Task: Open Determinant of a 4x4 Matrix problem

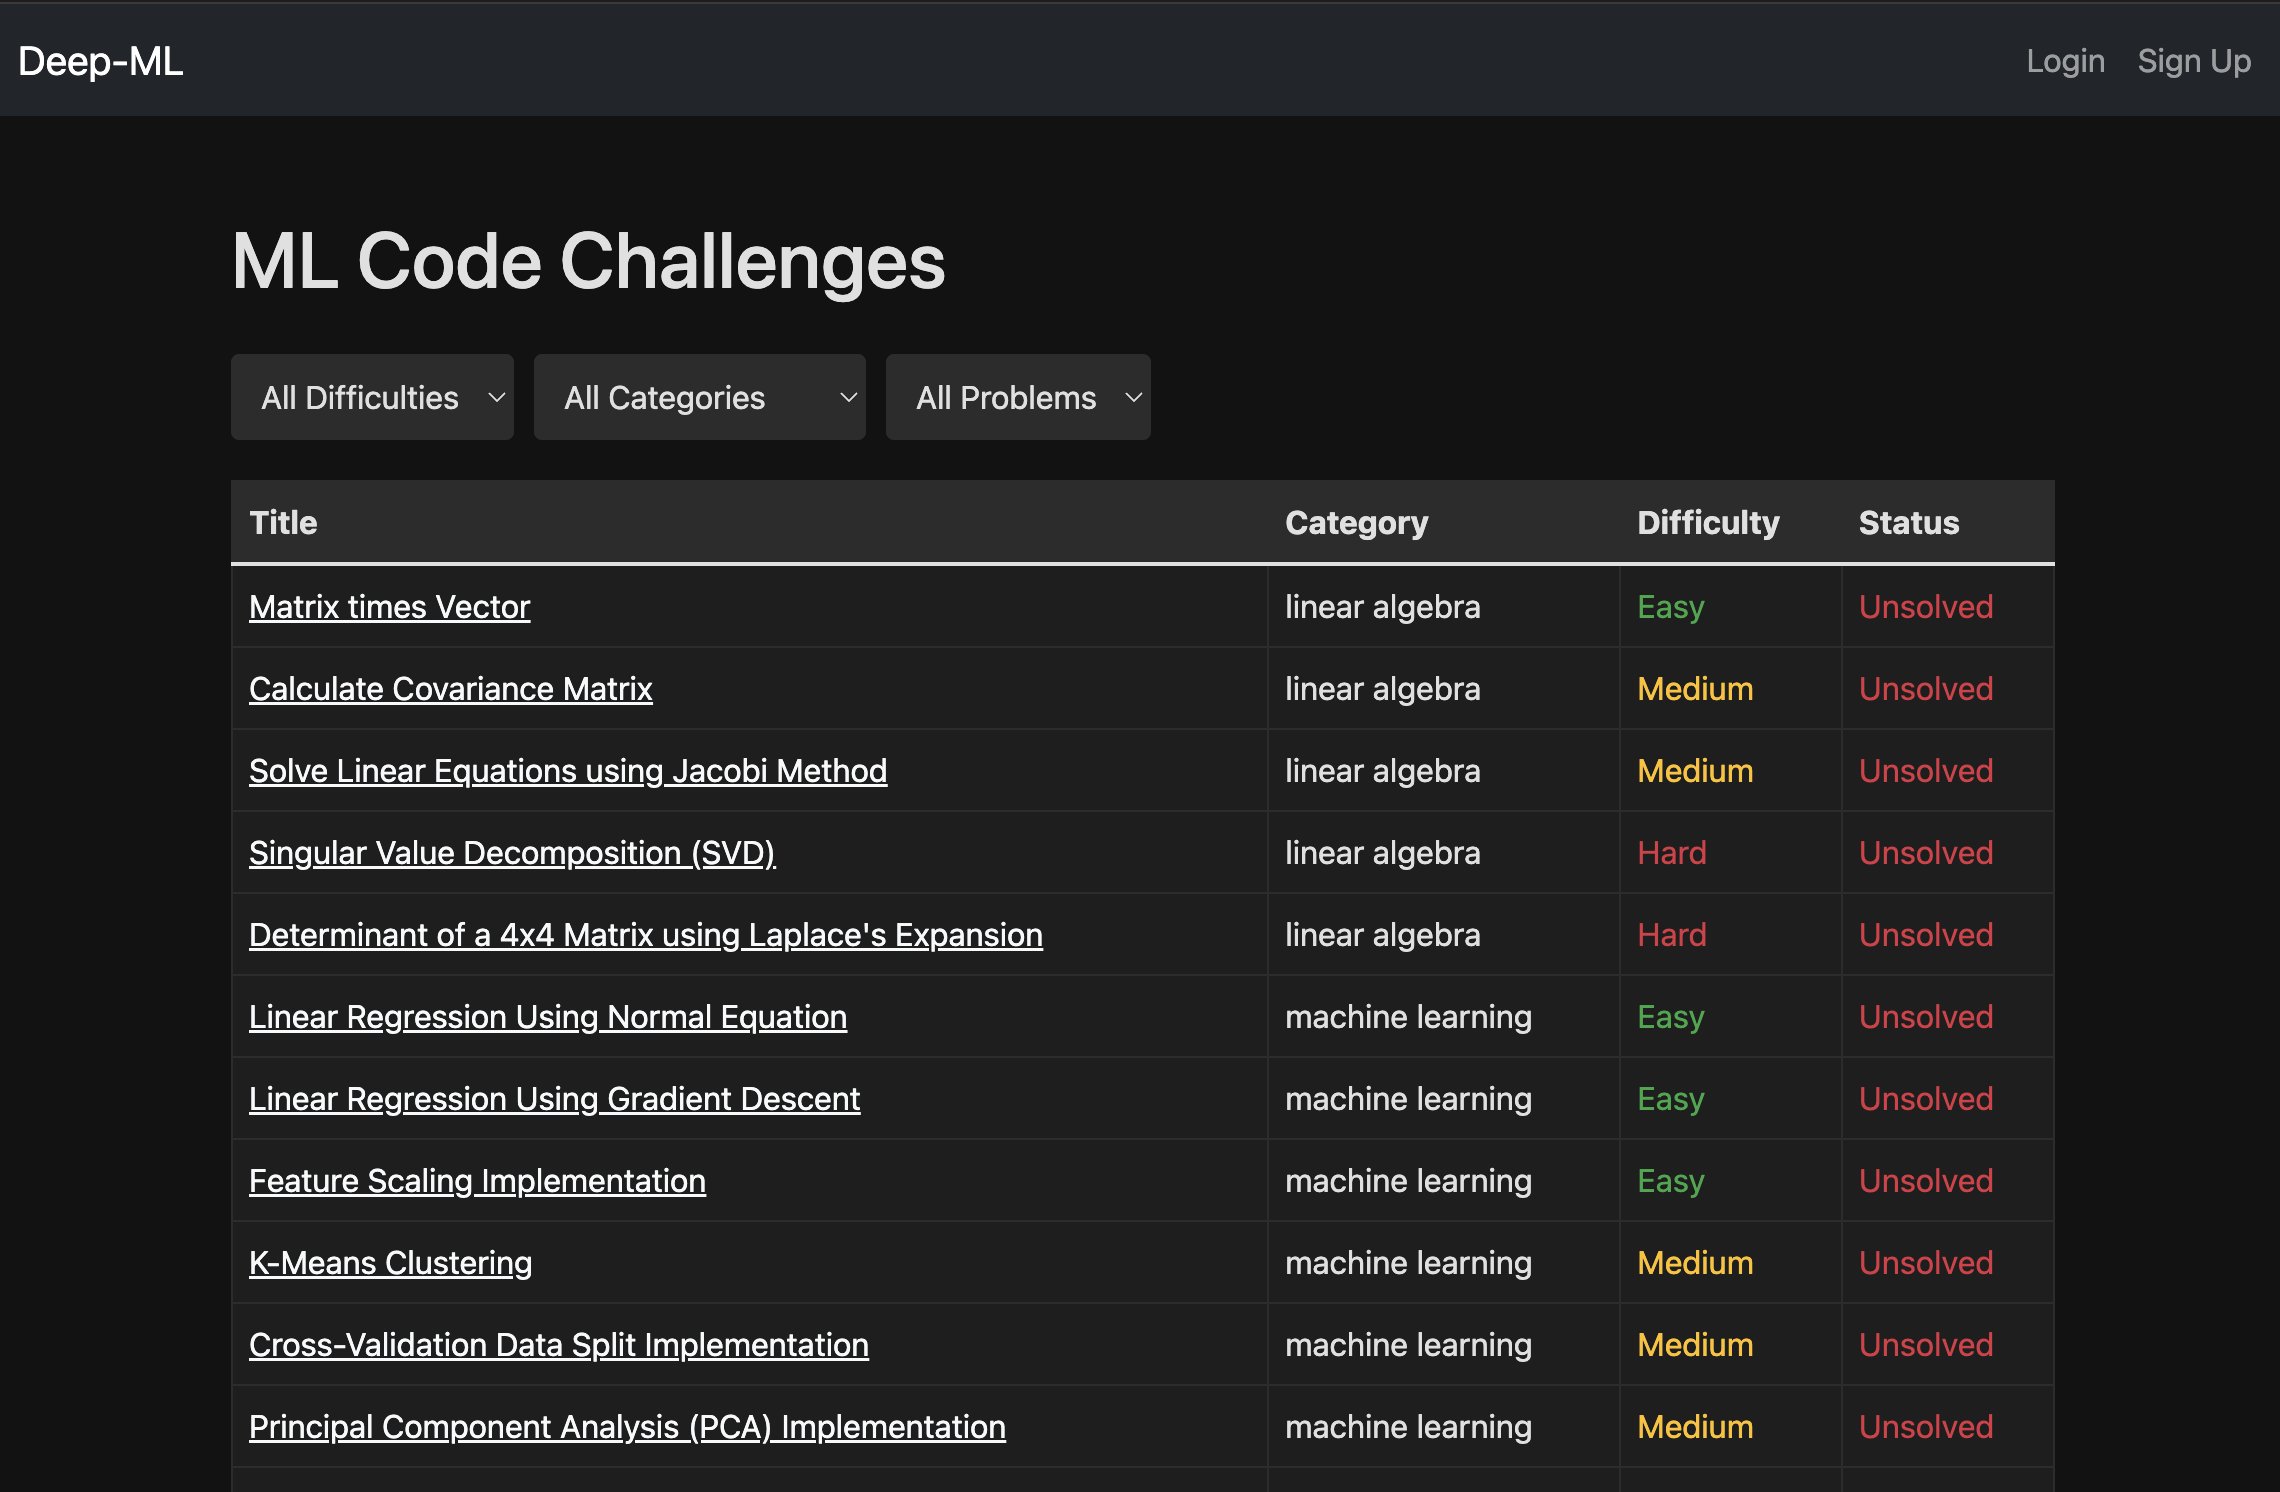Action: click(x=646, y=935)
